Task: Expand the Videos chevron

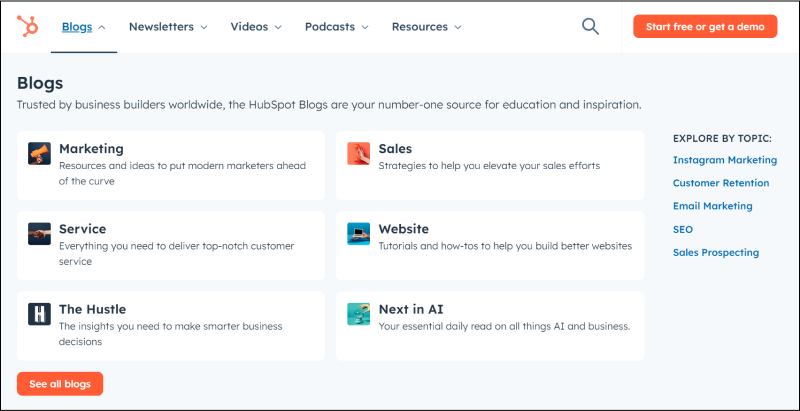Action: (x=278, y=28)
